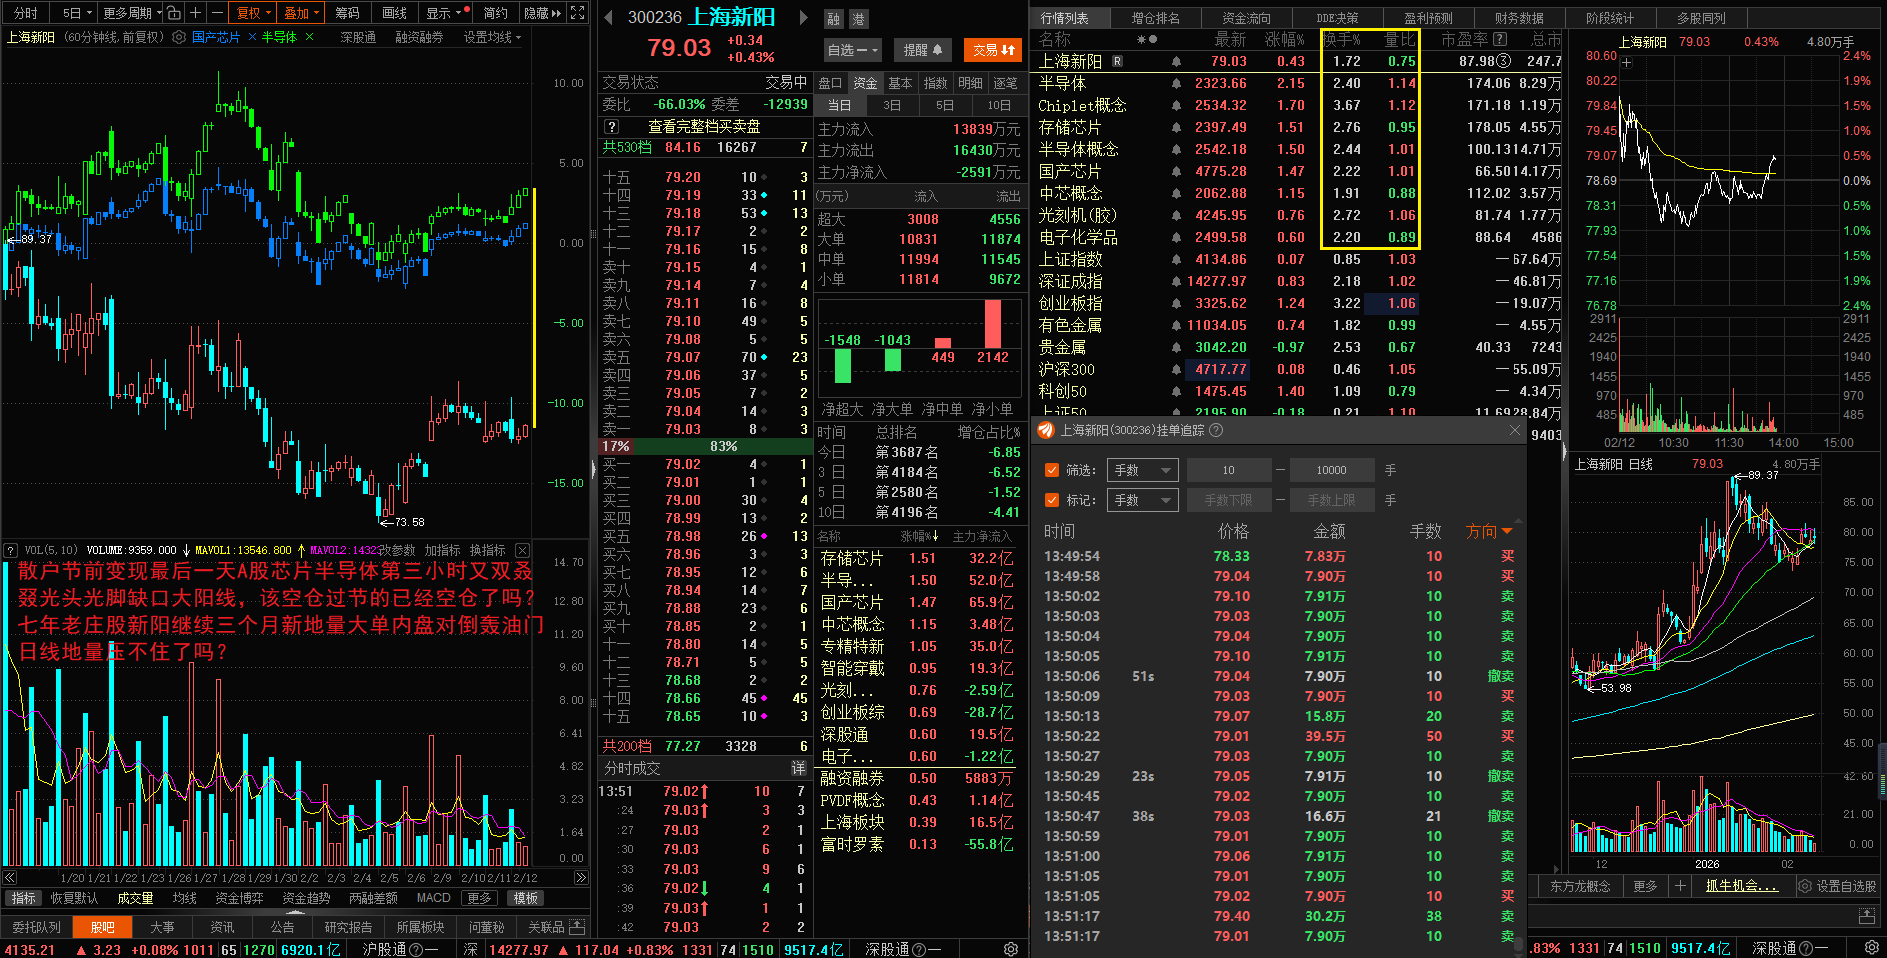Viewport: 1887px width, 958px height.
Task: Click the help icon beside 市盈率 header
Action: [1500, 39]
